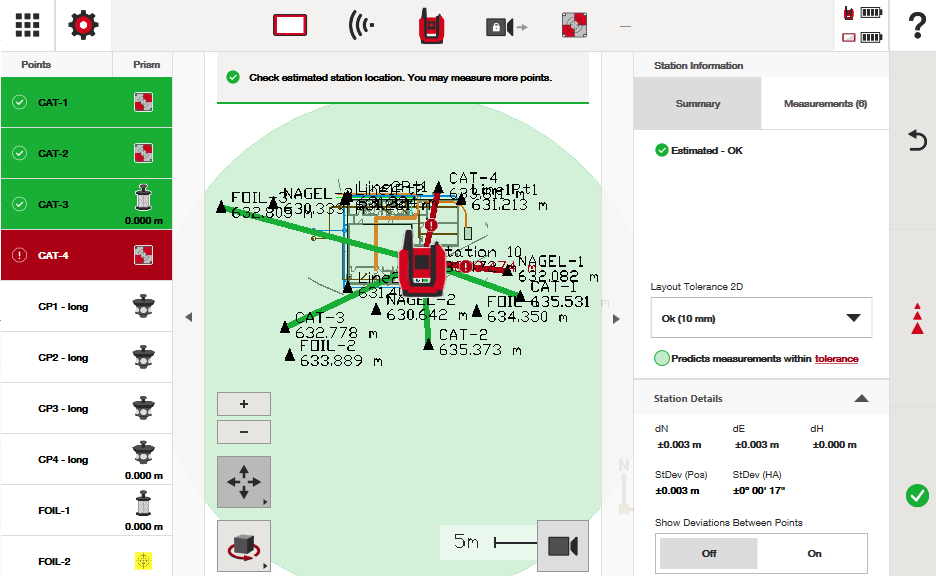Click the undo back arrow
Screen dimensions: 936x576
916,140
